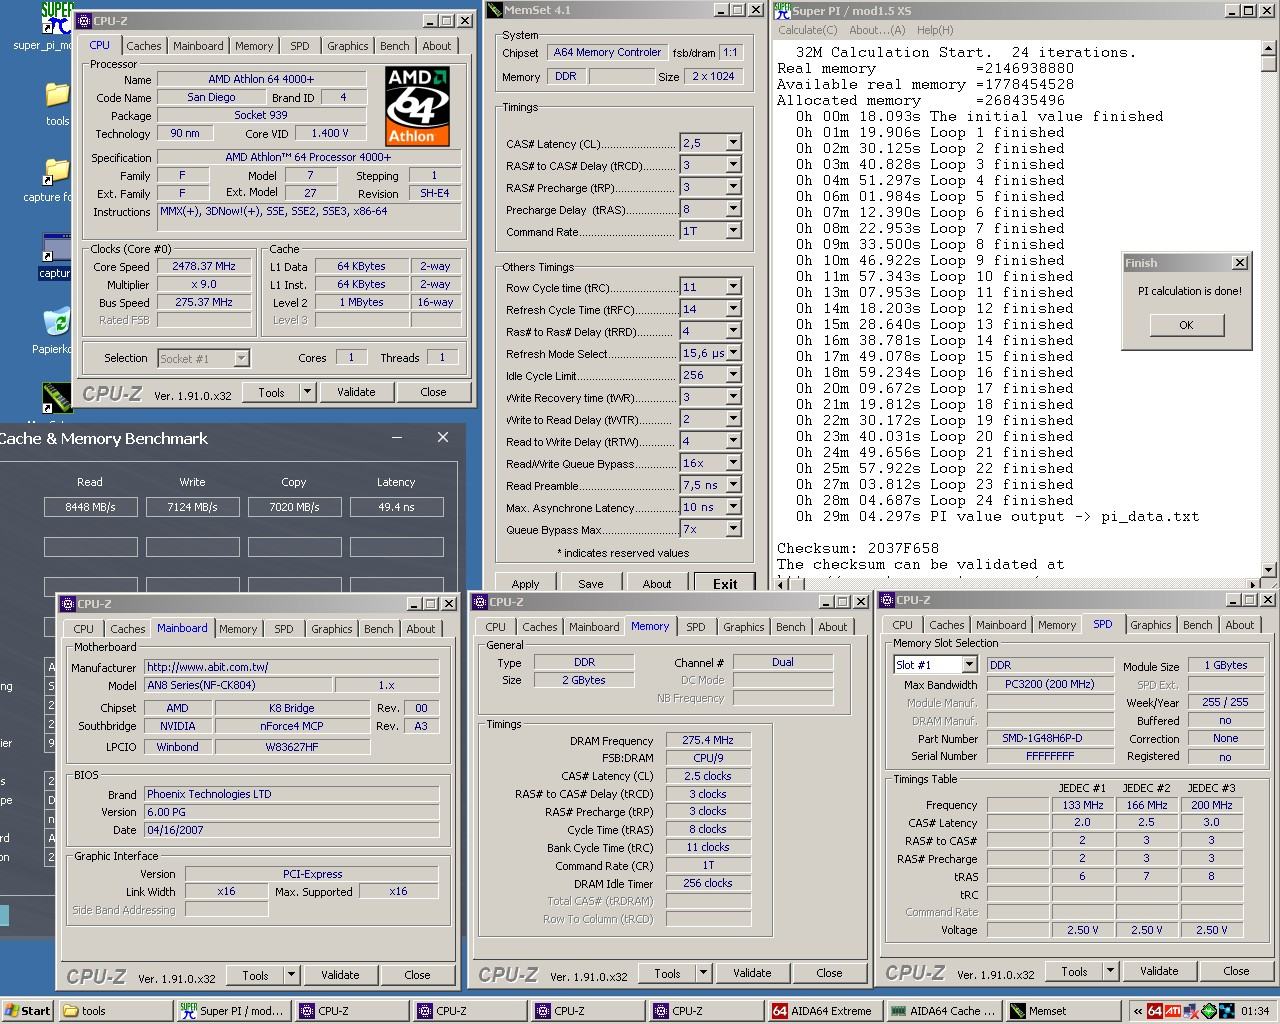Click Apply in MemSet

pos(525,584)
